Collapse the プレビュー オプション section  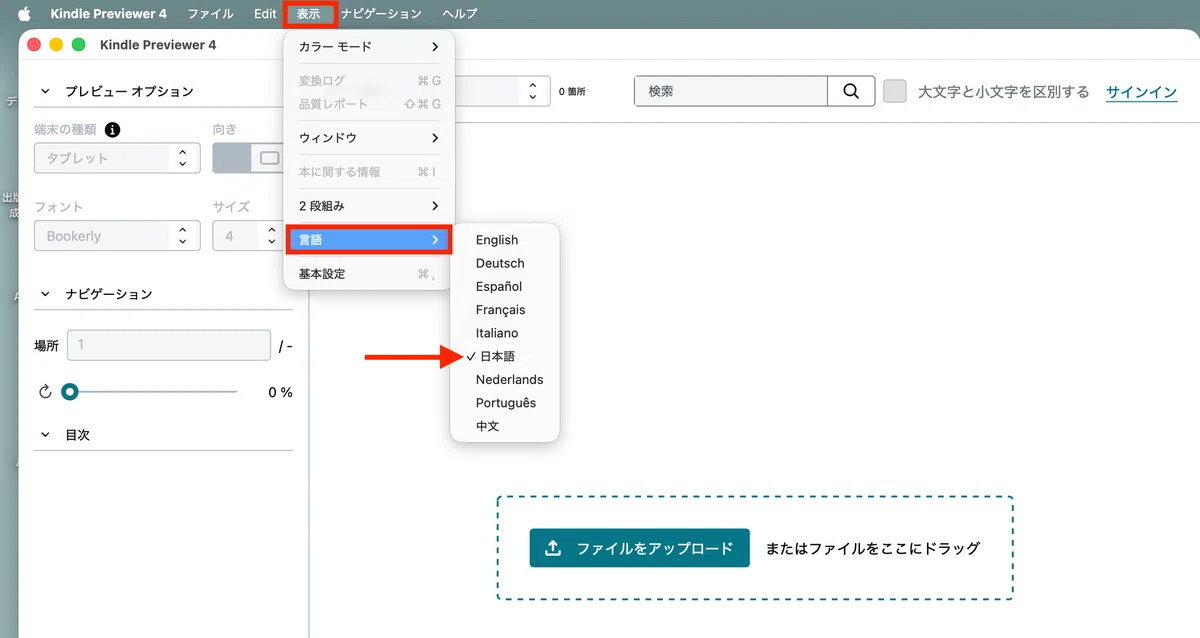pyautogui.click(x=44, y=91)
